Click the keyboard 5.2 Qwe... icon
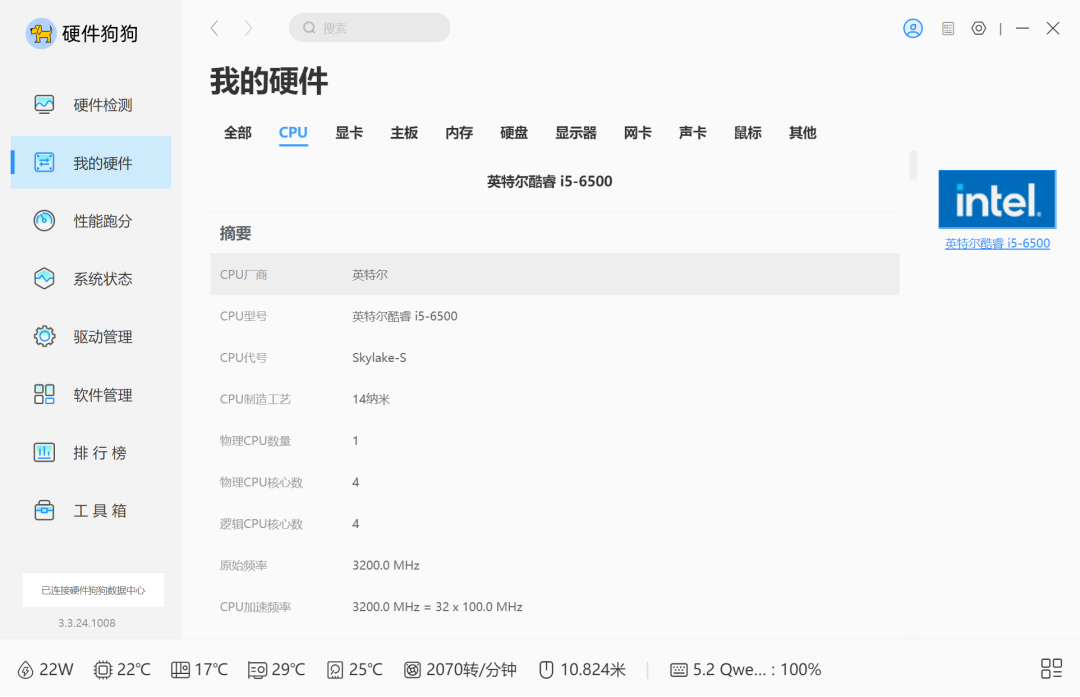Image resolution: width=1080 pixels, height=697 pixels. (678, 669)
